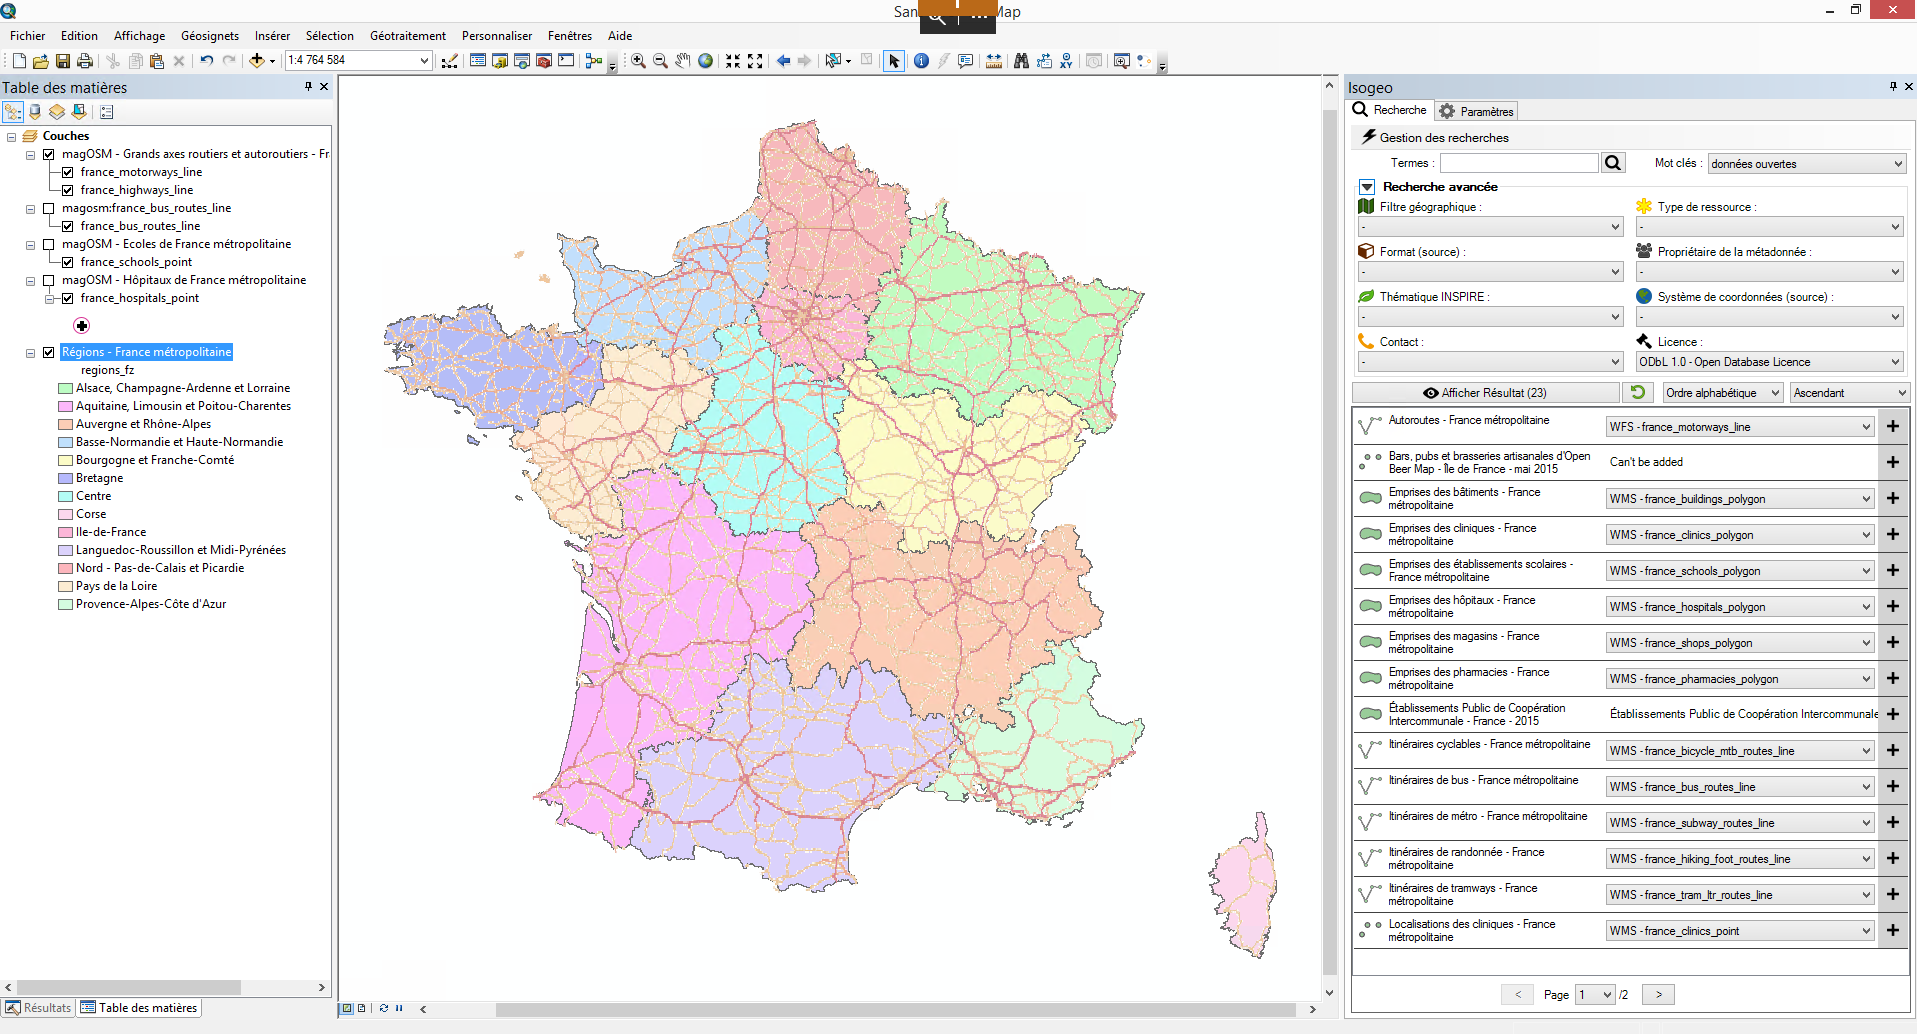Enable magOSM Hôpitaux de France métropolitaine layer
Image resolution: width=1917 pixels, height=1034 pixels.
tap(49, 280)
